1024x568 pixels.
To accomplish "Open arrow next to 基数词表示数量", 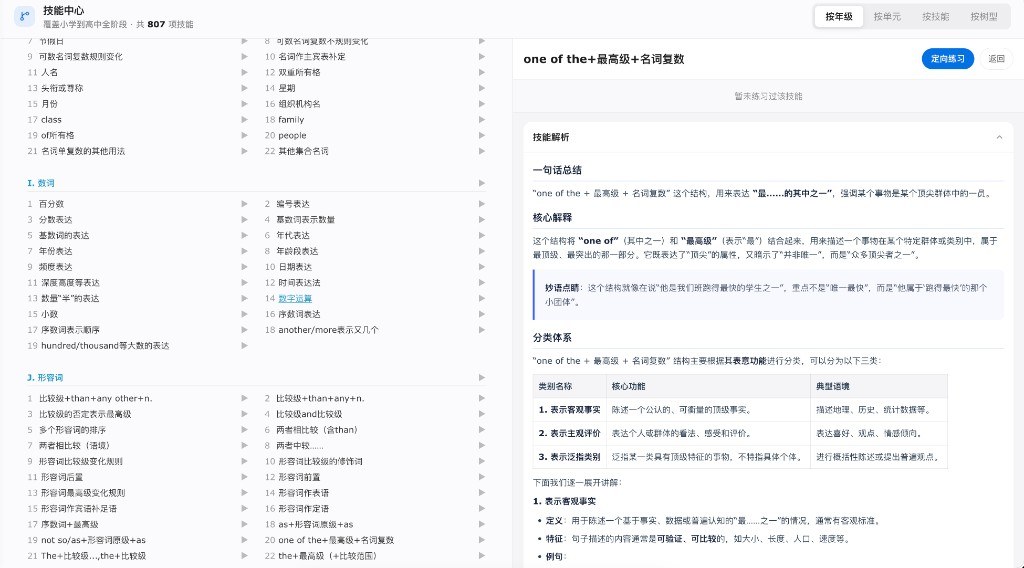I will pos(482,219).
